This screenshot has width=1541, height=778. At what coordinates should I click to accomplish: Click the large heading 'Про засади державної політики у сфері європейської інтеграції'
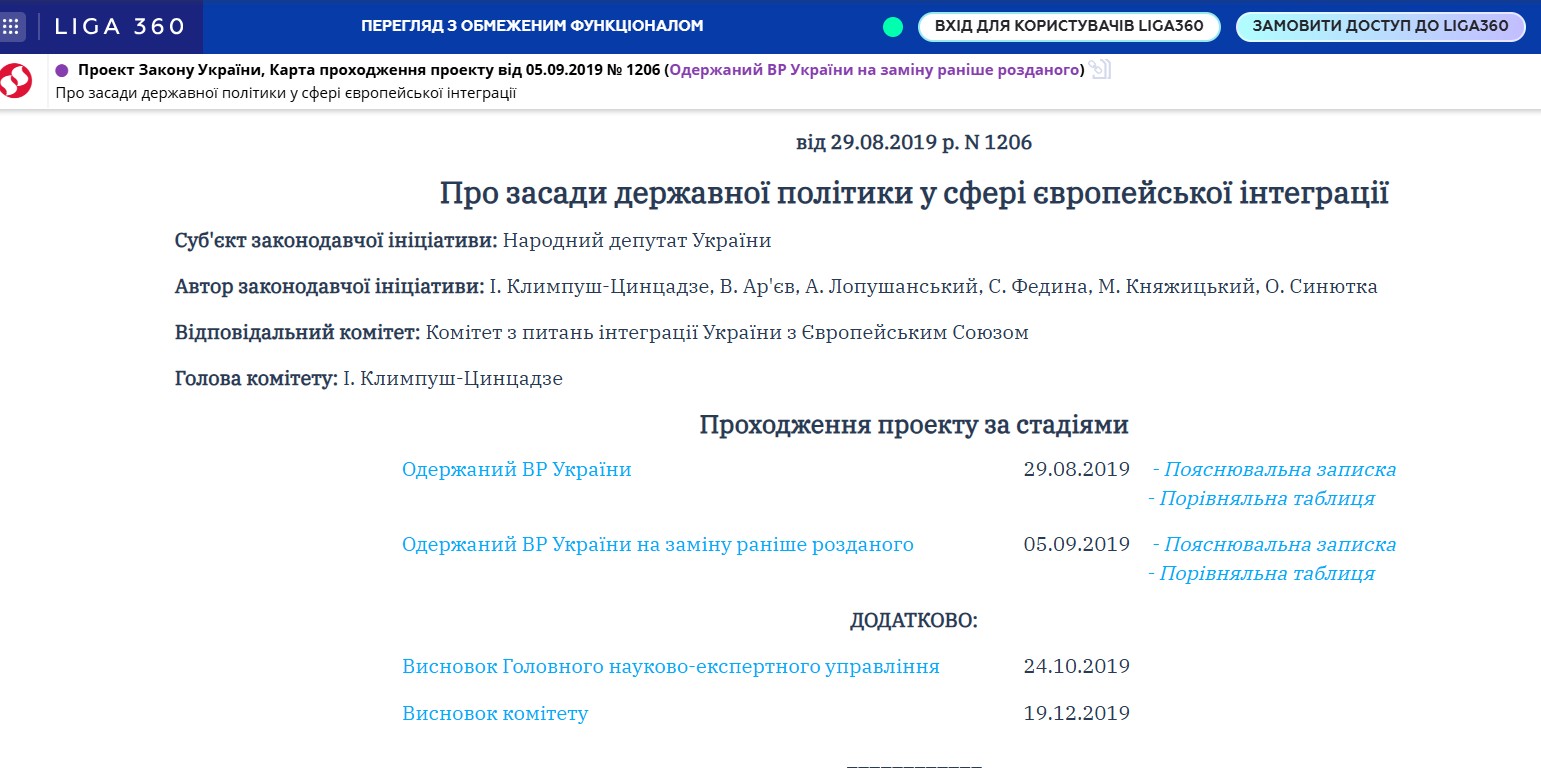point(914,193)
